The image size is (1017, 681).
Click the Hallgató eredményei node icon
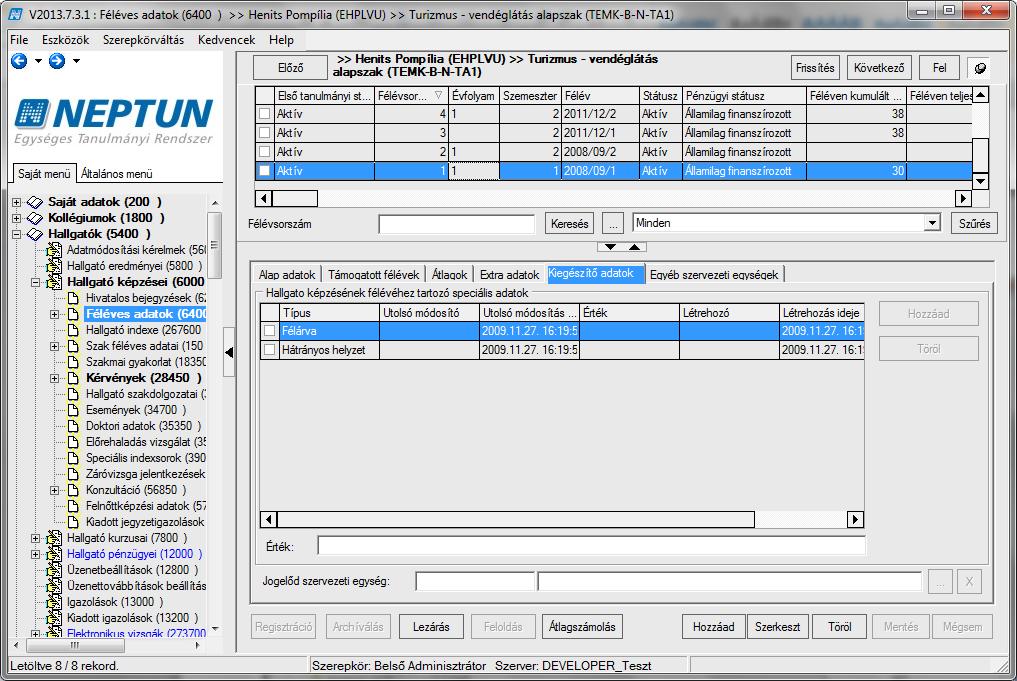pyautogui.click(x=54, y=266)
